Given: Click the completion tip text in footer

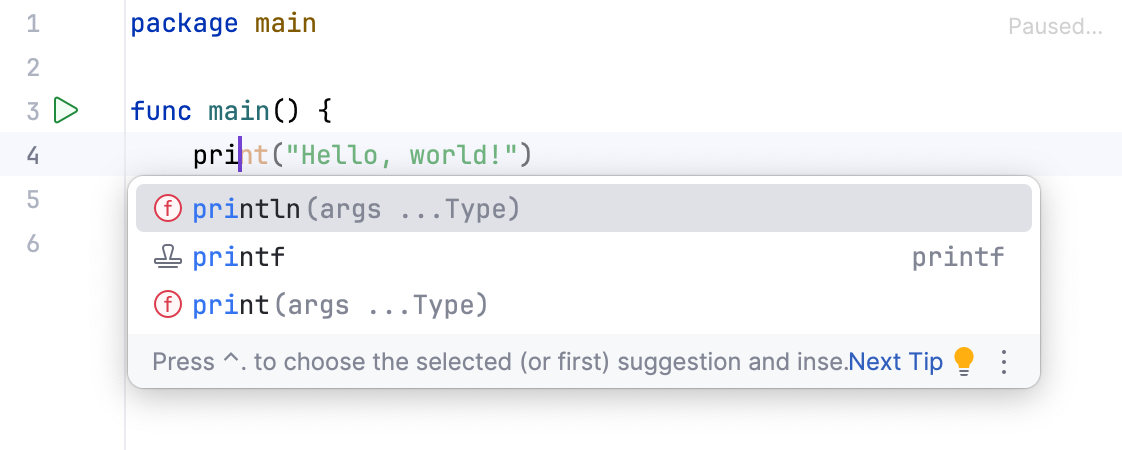Looking at the screenshot, I should tap(500, 362).
